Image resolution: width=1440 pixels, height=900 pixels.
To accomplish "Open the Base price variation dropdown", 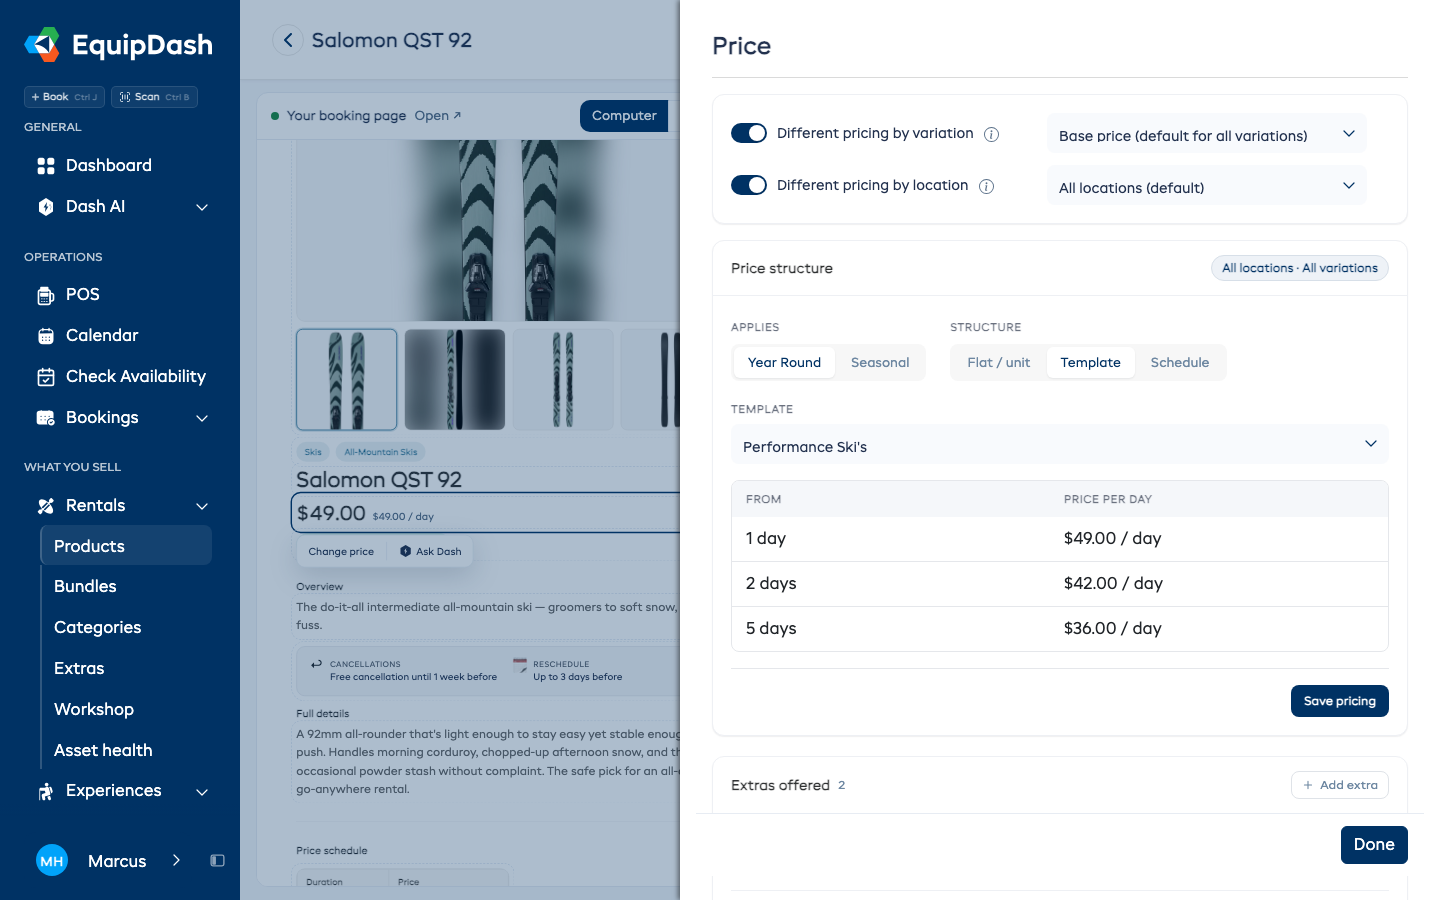I will point(1207,134).
